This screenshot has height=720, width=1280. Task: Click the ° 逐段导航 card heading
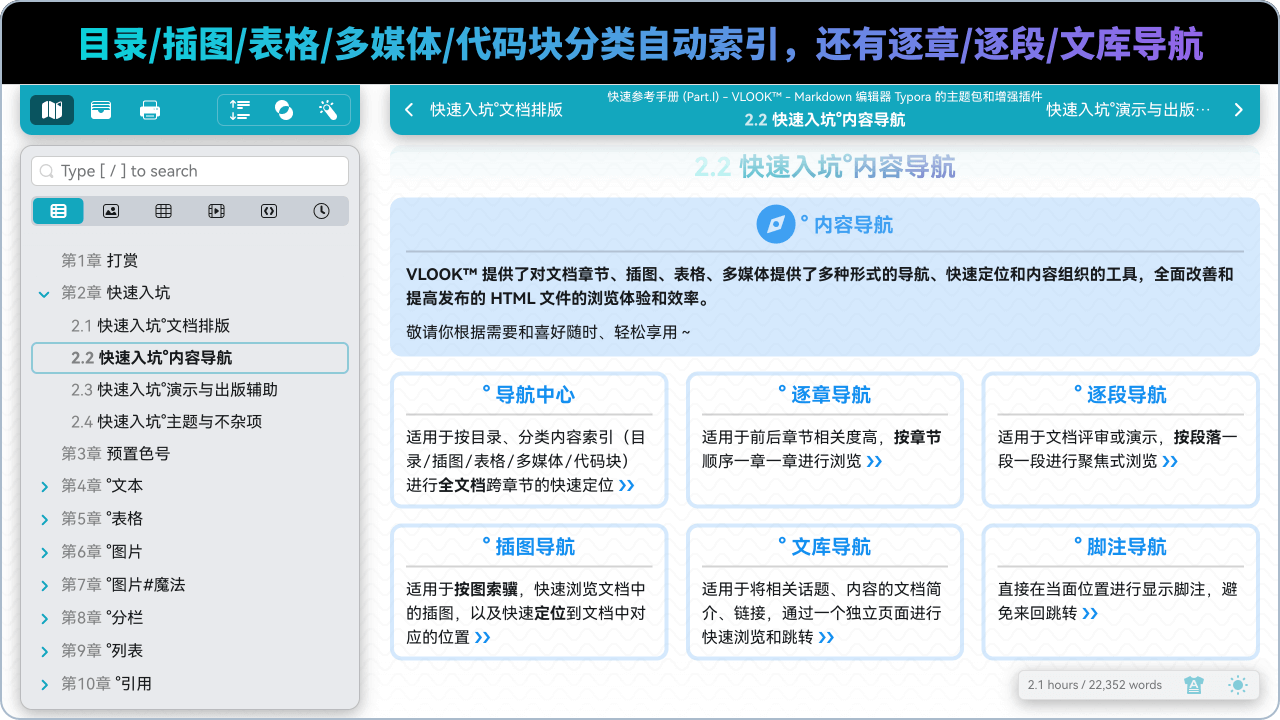pyautogui.click(x=1120, y=395)
